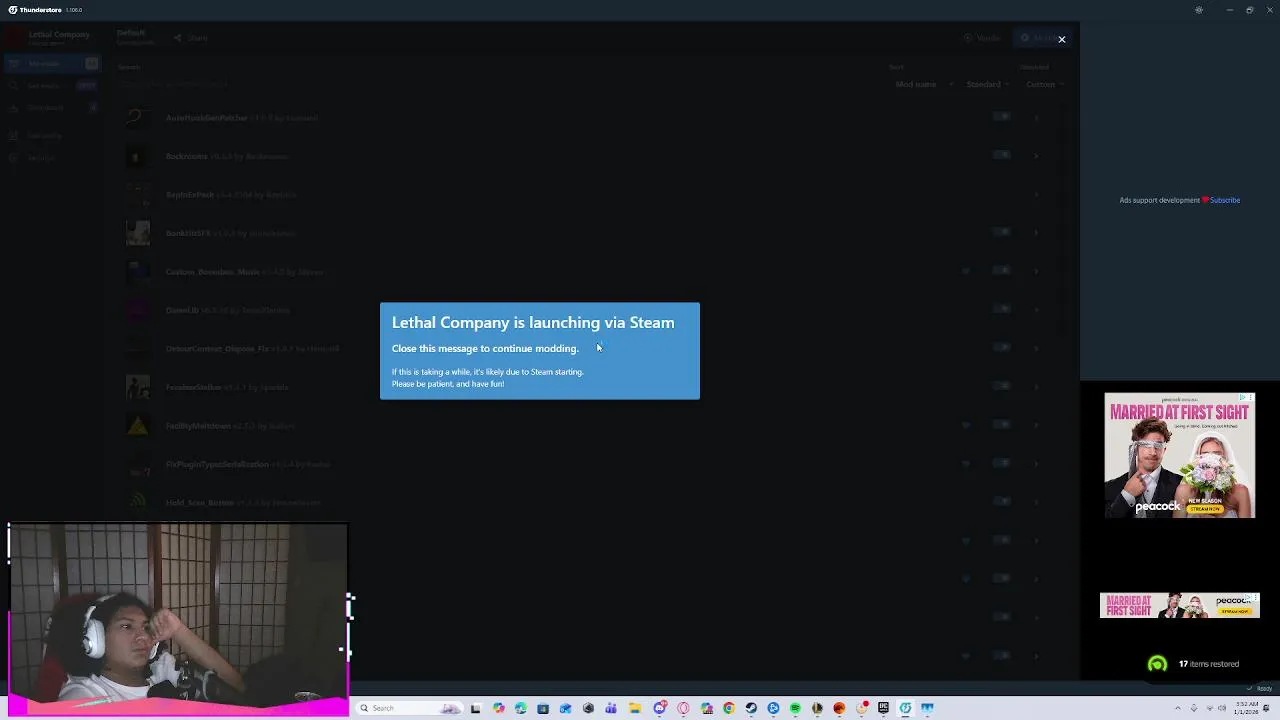Open Microsoft Teams from the taskbar
This screenshot has height=720, width=1280.
coord(610,708)
